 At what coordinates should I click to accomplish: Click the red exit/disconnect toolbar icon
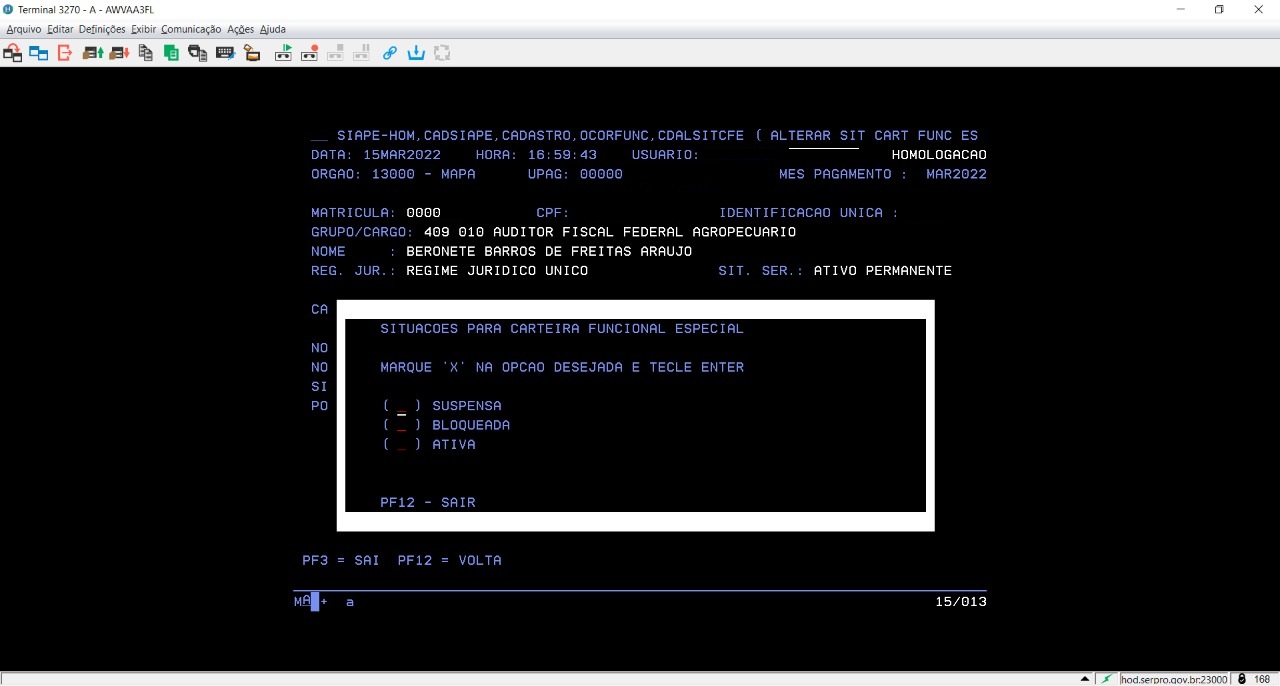pyautogui.click(x=65, y=53)
